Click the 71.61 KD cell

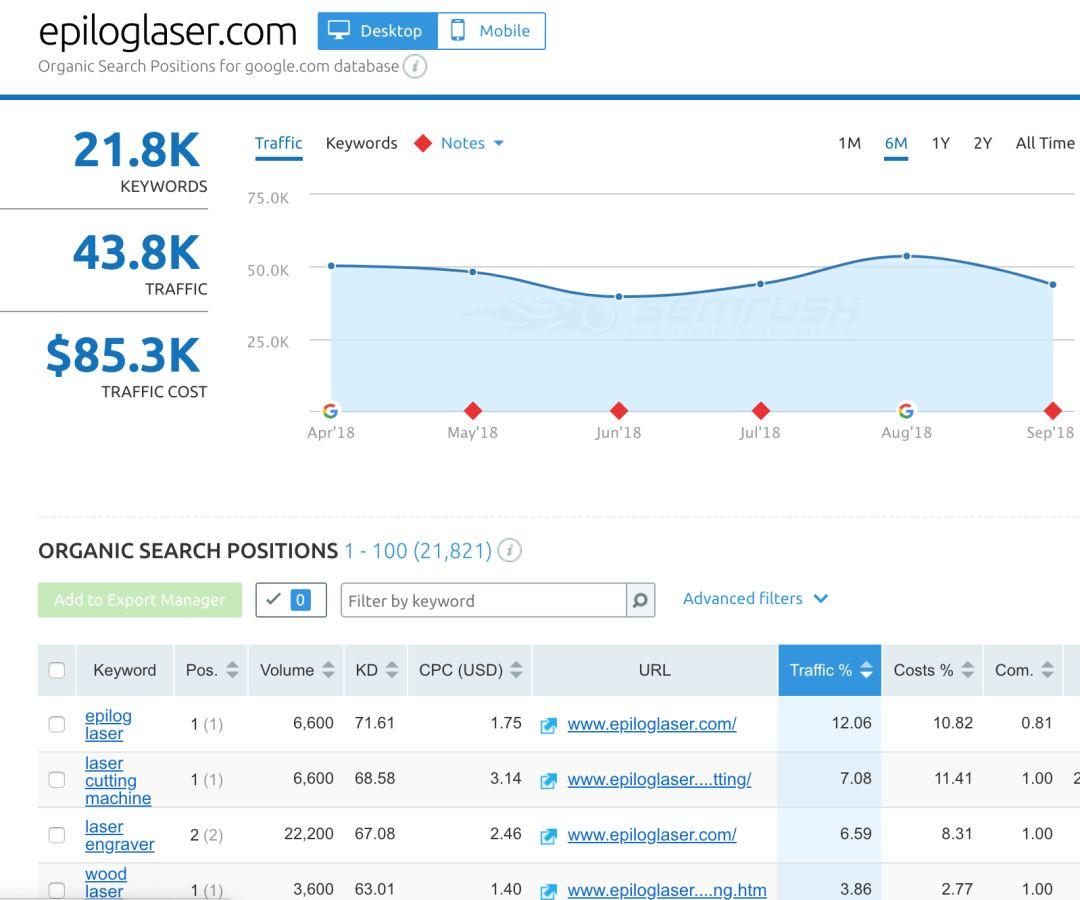375,723
